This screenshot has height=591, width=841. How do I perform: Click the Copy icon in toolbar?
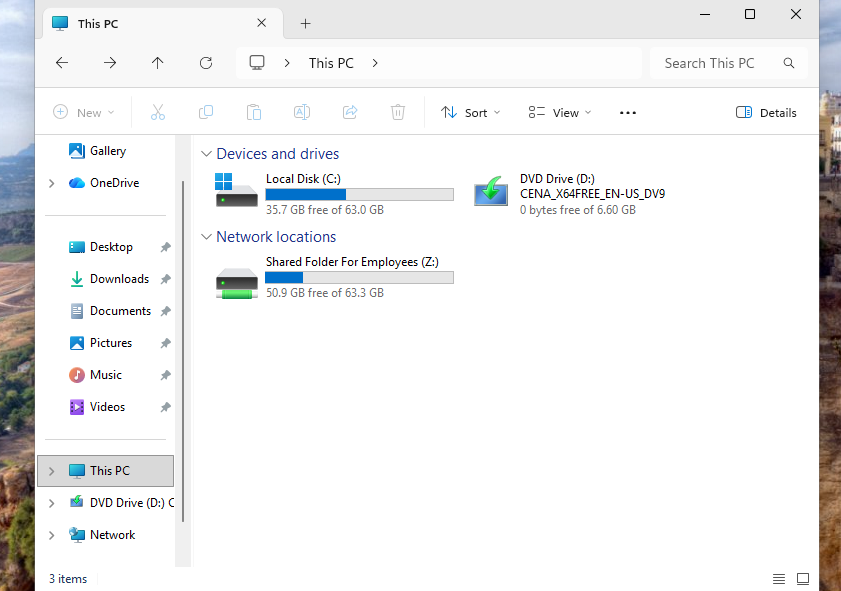(x=206, y=113)
